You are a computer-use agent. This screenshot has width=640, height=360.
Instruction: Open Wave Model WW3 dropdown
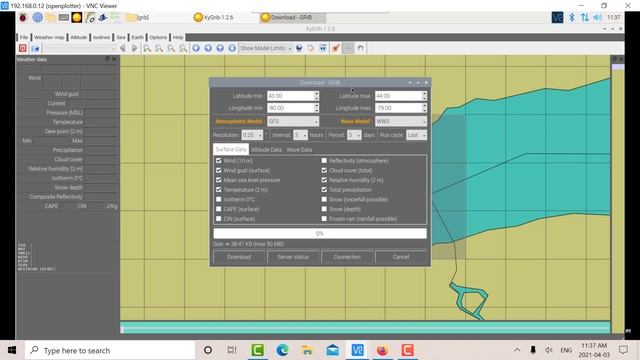(401, 121)
